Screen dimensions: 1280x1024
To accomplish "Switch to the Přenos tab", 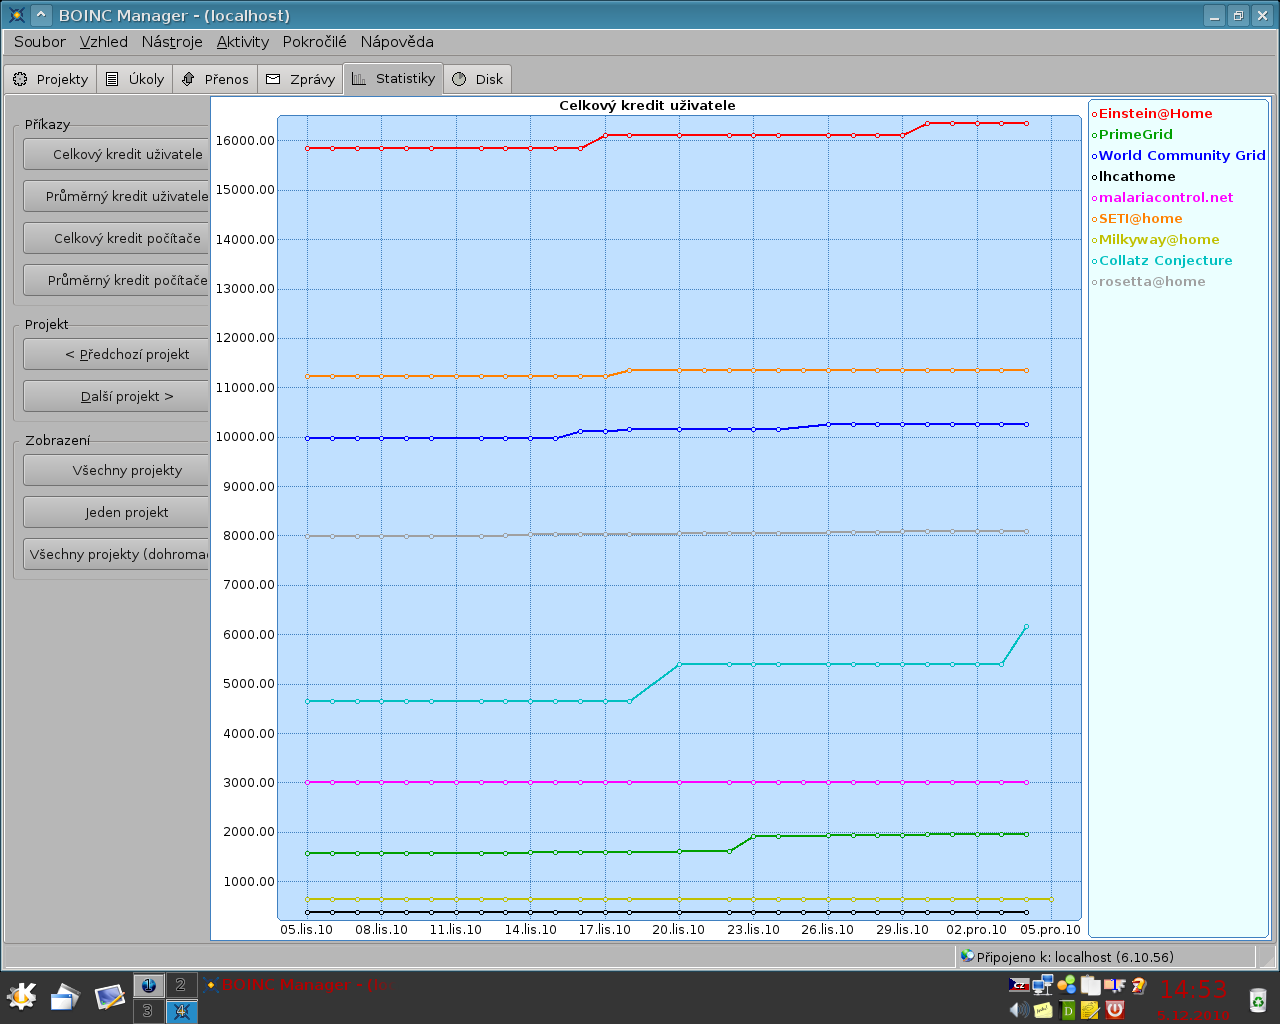I will [x=215, y=79].
